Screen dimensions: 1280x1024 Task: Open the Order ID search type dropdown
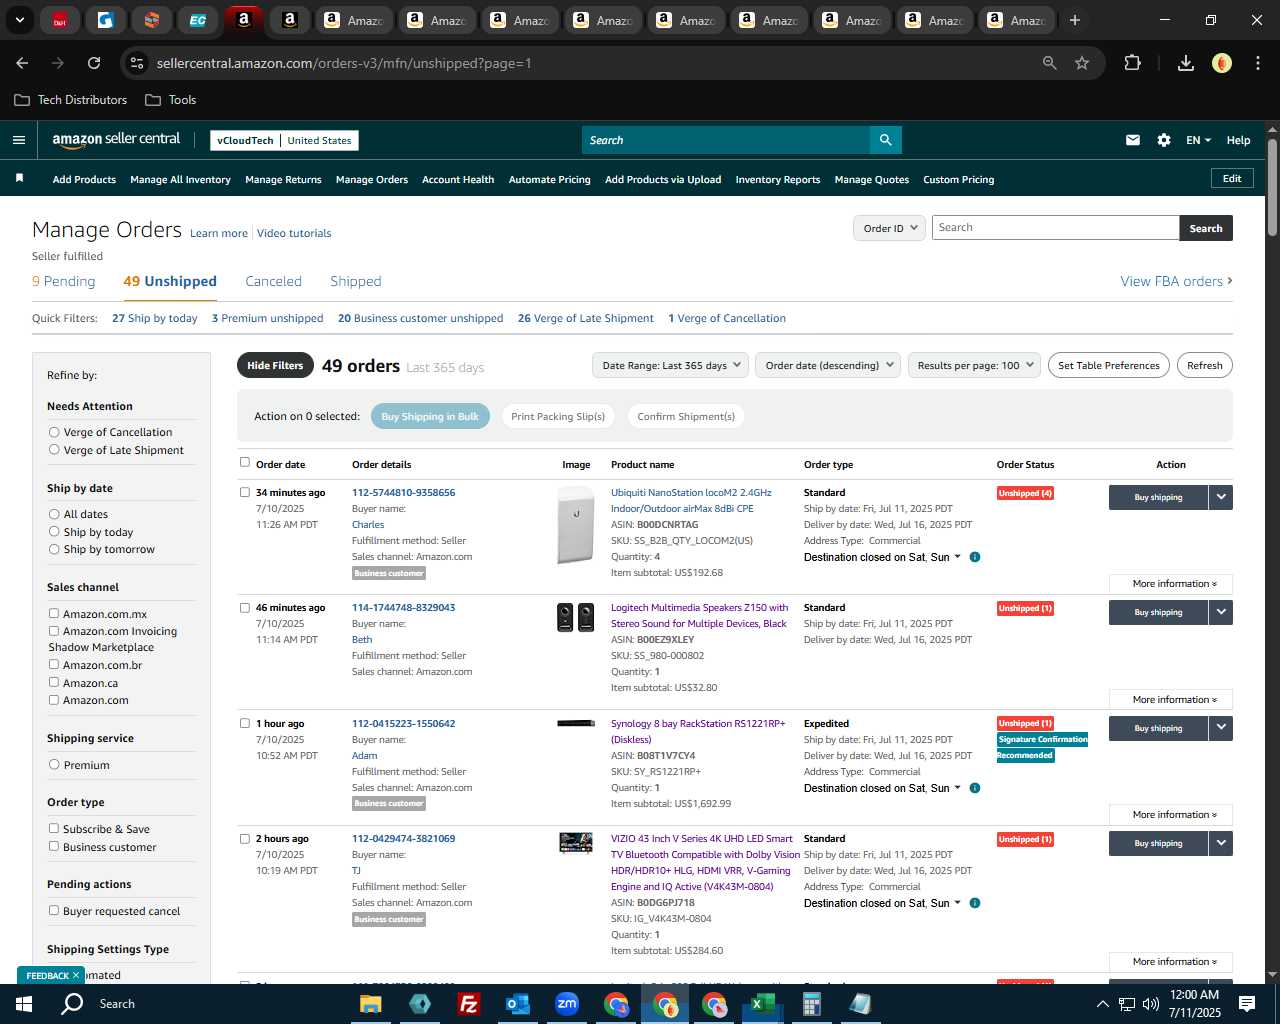888,228
